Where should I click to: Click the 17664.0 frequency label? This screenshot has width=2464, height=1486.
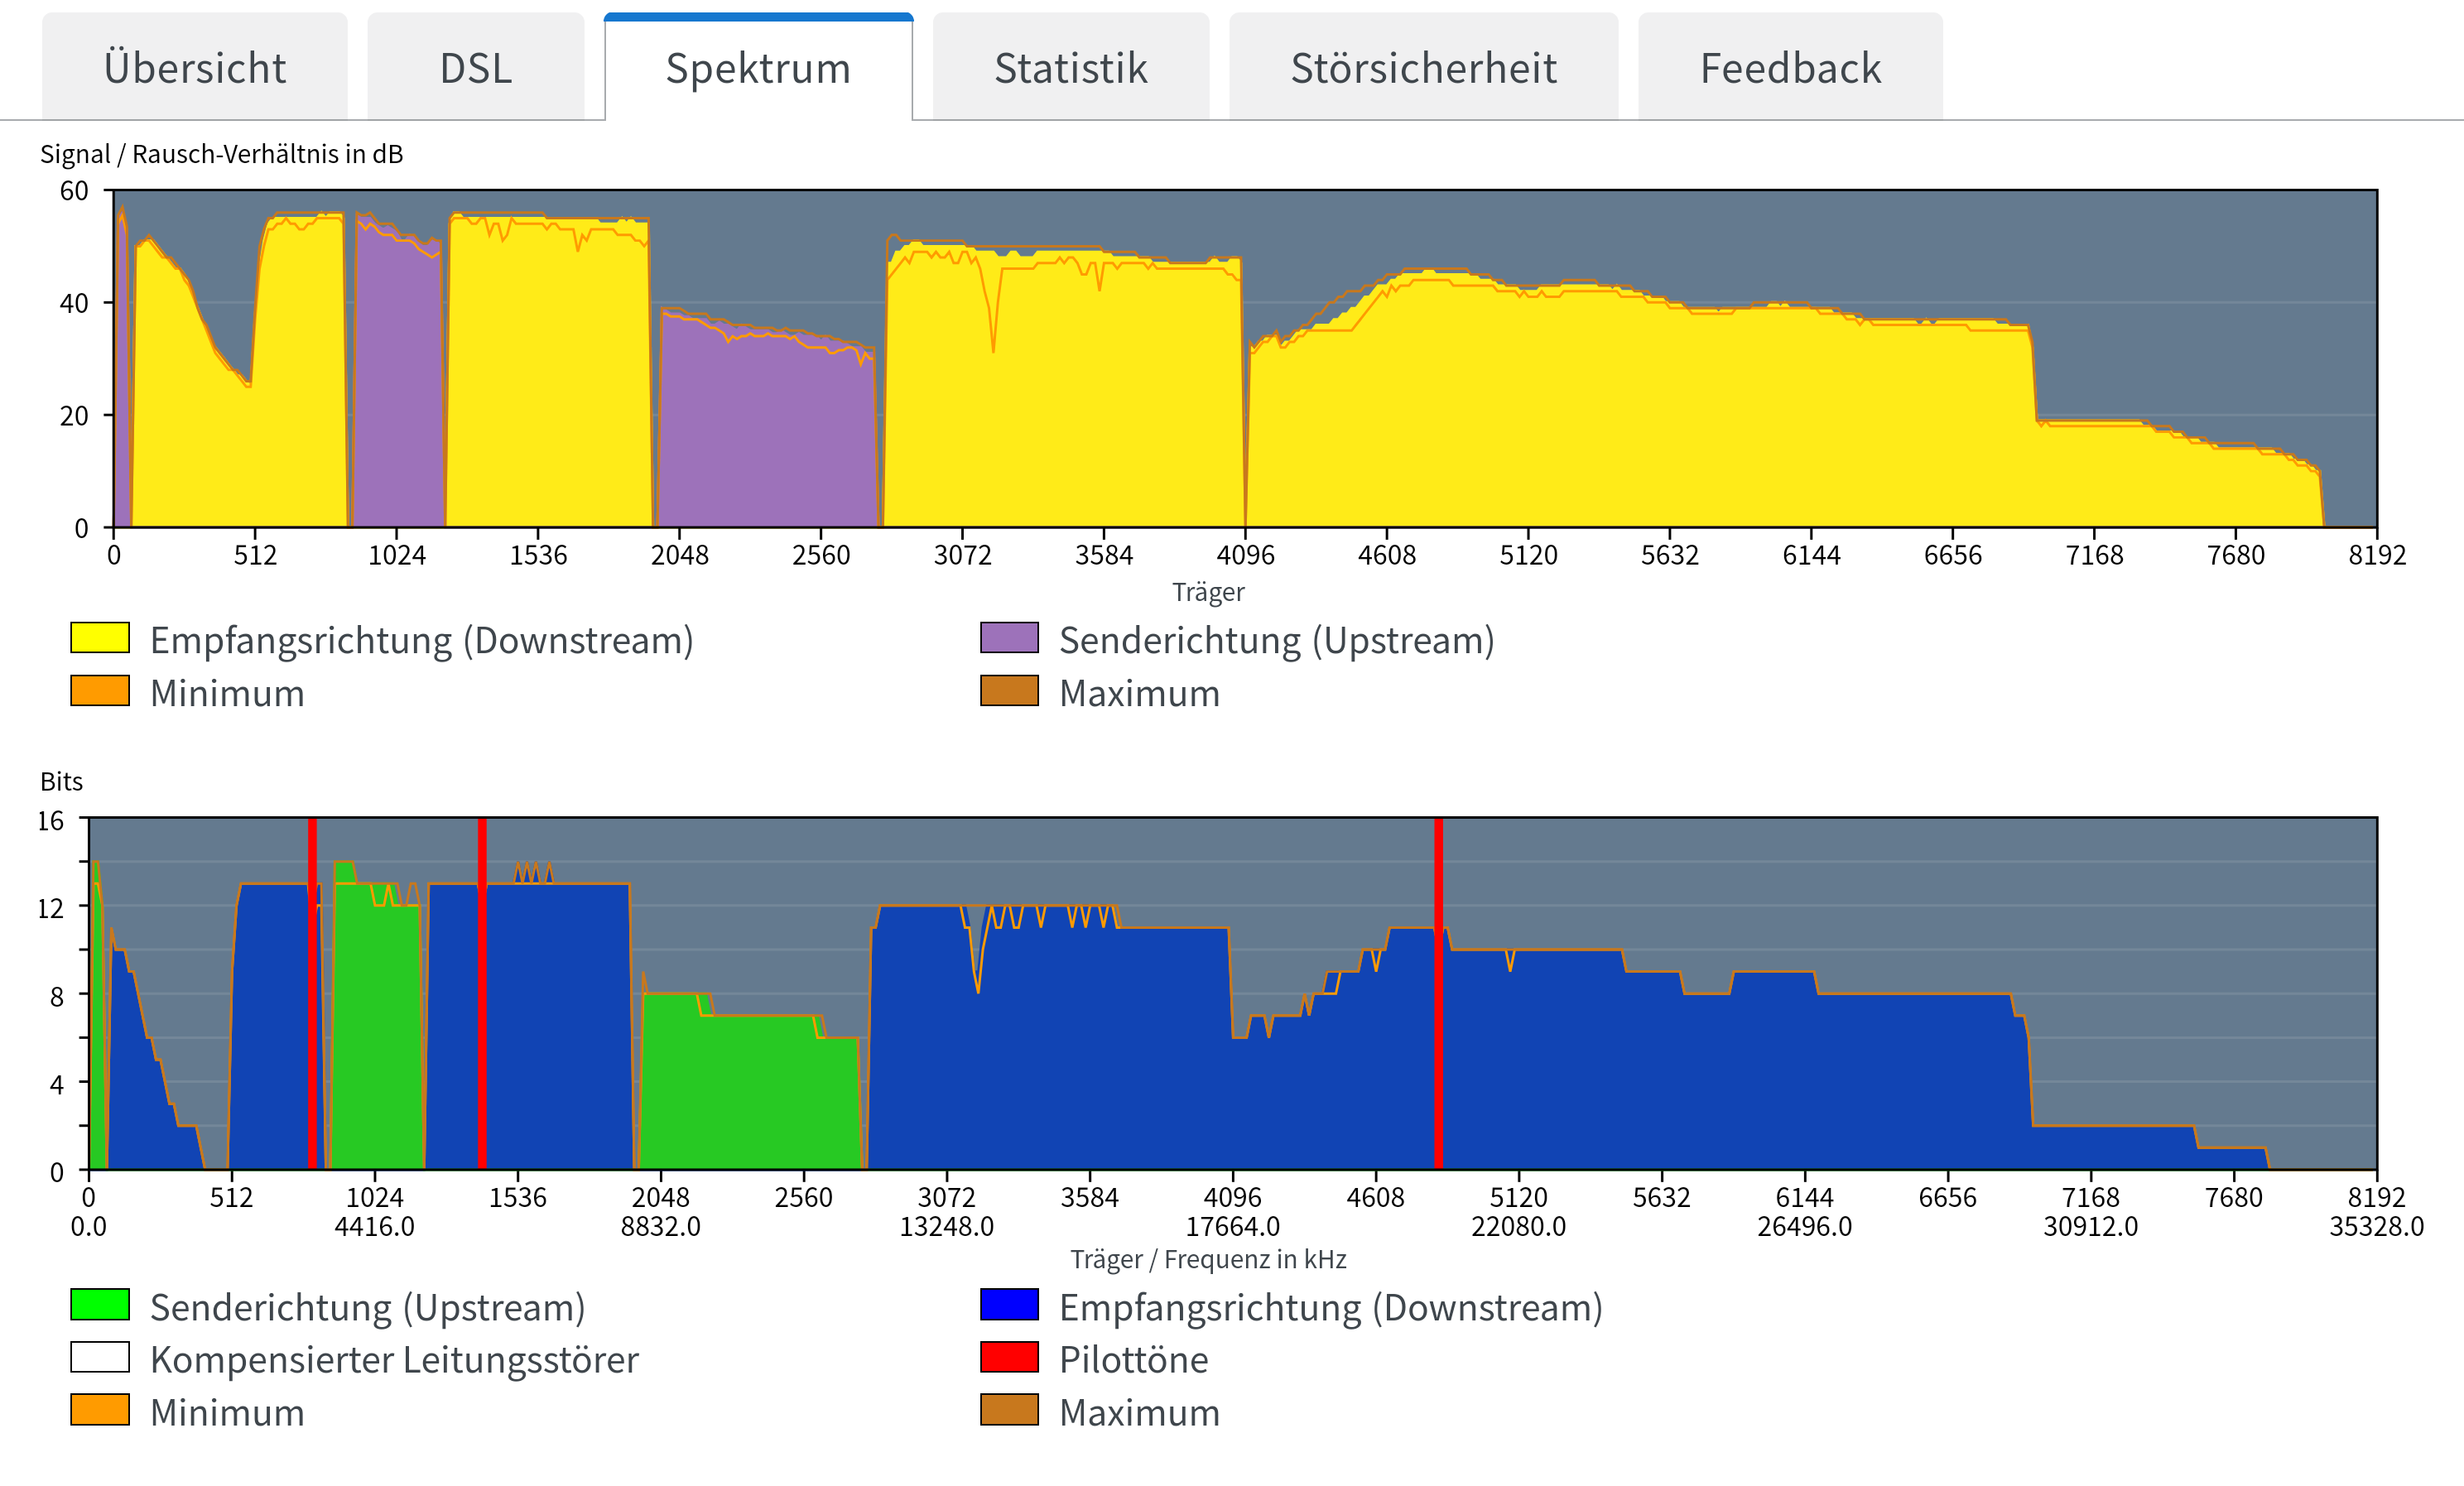[x=1233, y=1226]
